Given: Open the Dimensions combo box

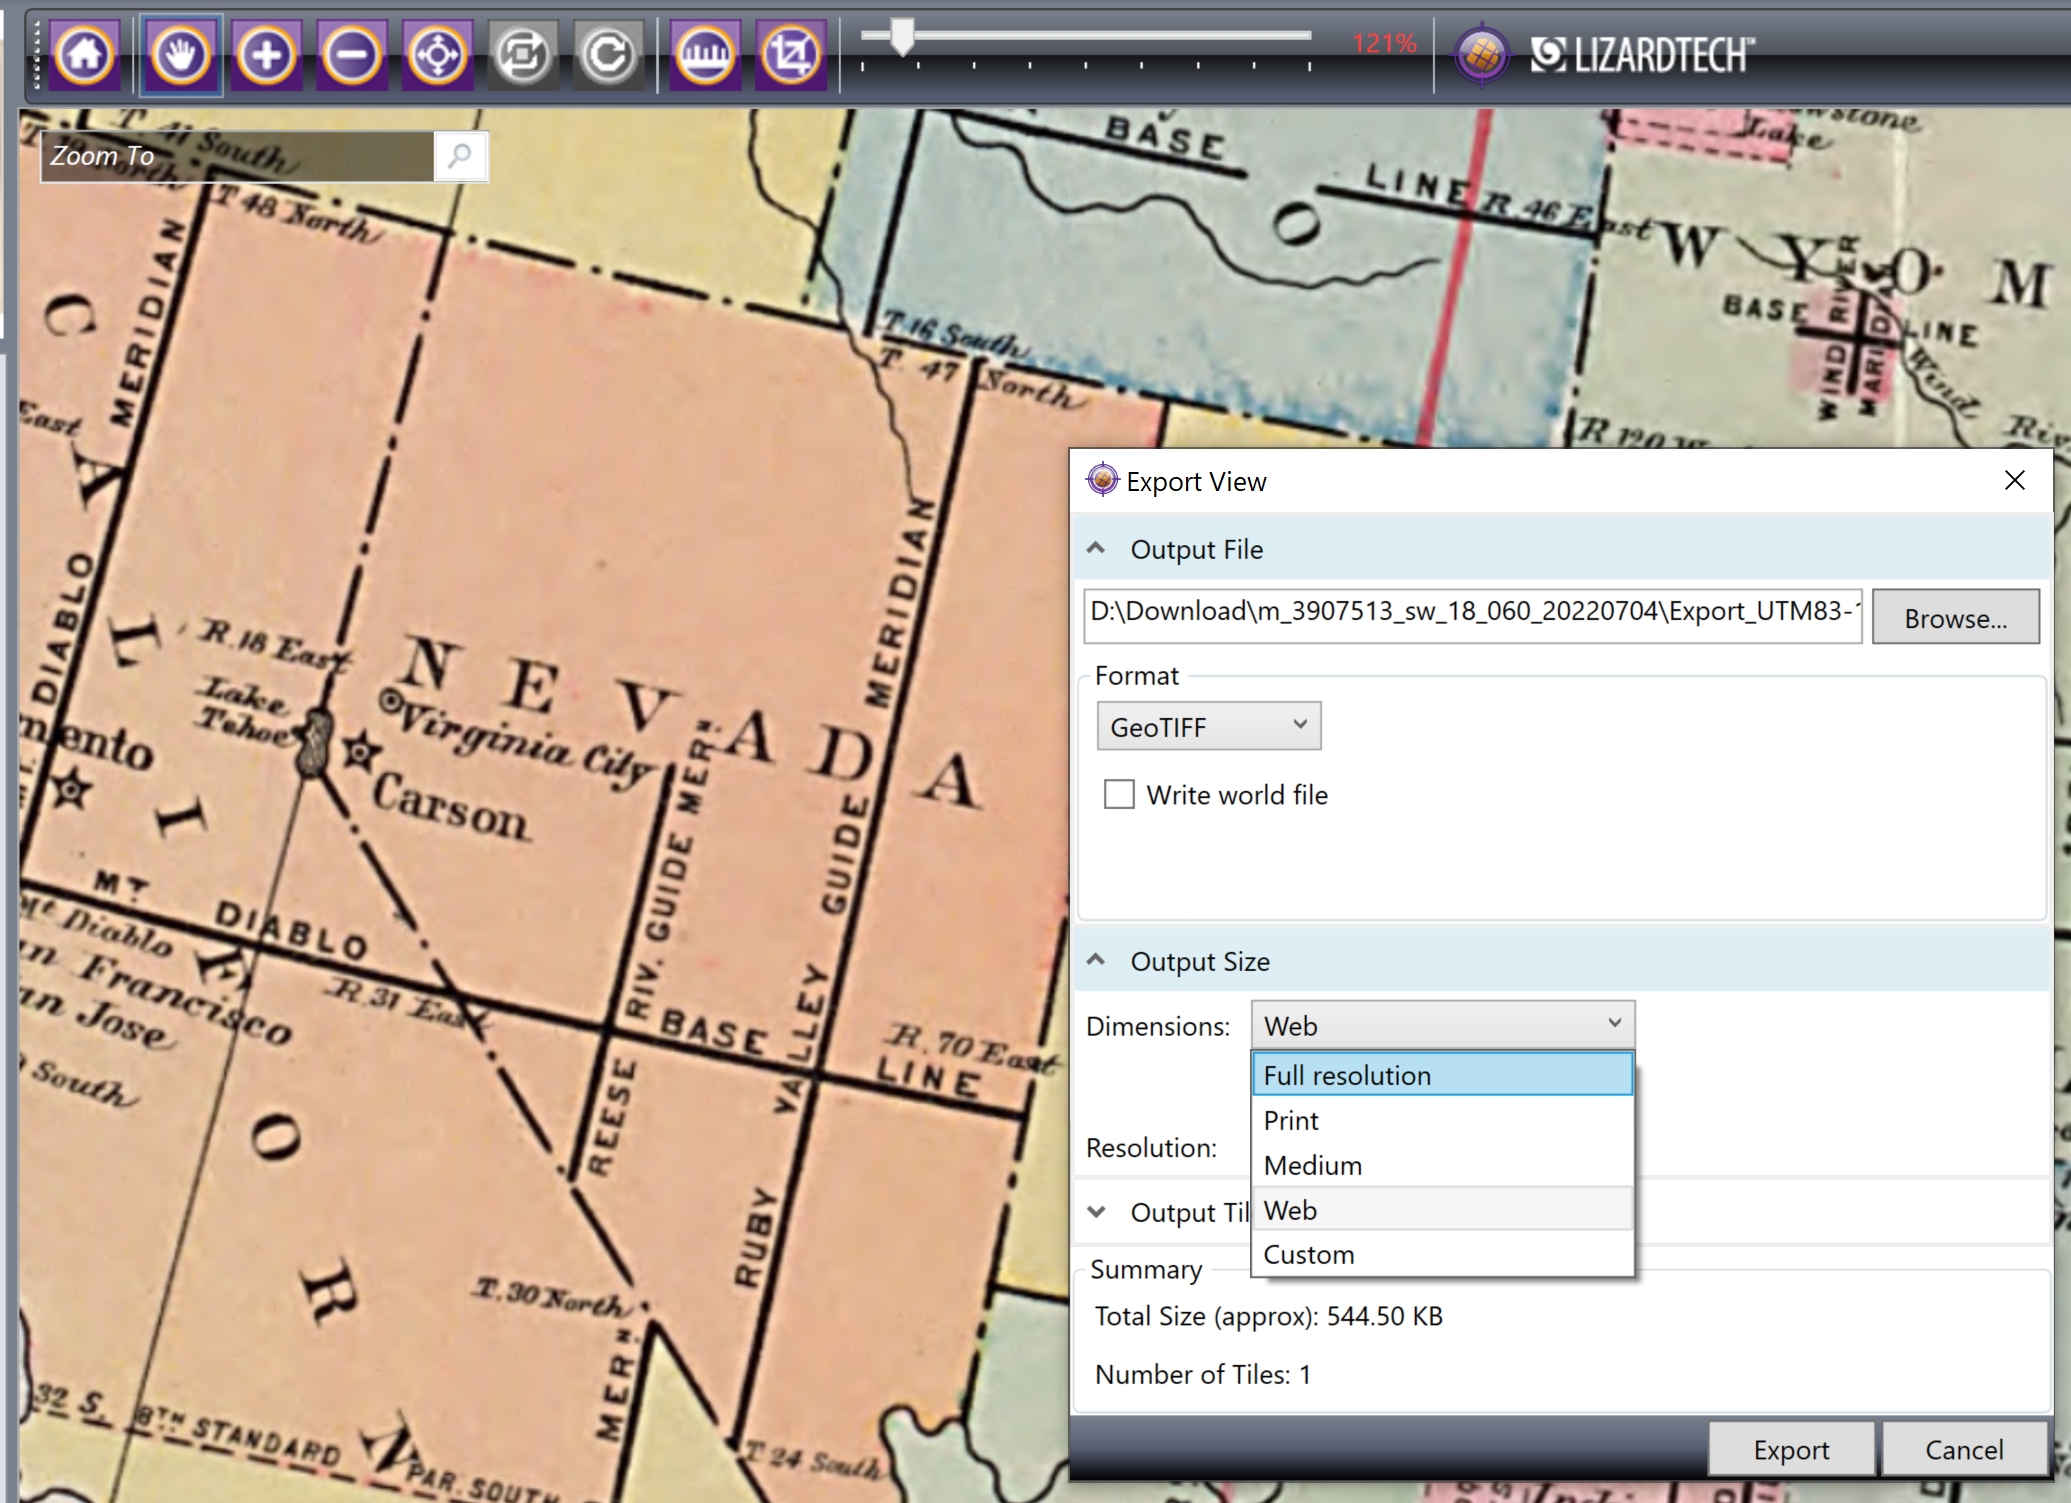Looking at the screenshot, I should (x=1442, y=1025).
